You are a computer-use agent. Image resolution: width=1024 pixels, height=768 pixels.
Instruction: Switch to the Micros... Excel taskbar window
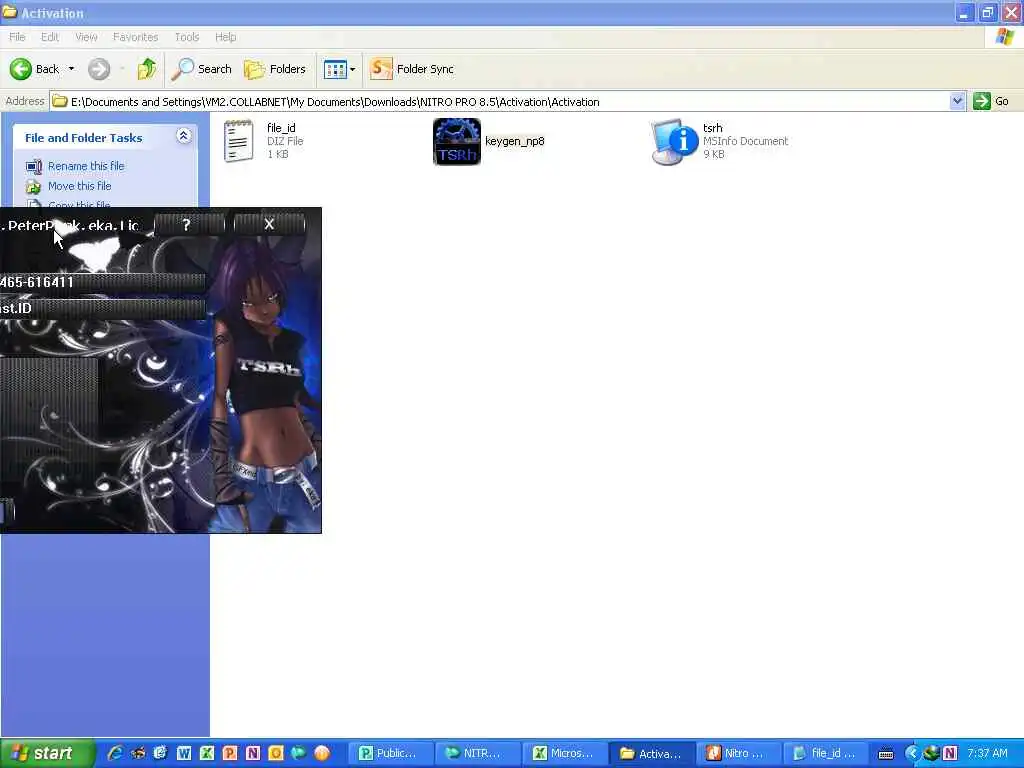click(564, 754)
